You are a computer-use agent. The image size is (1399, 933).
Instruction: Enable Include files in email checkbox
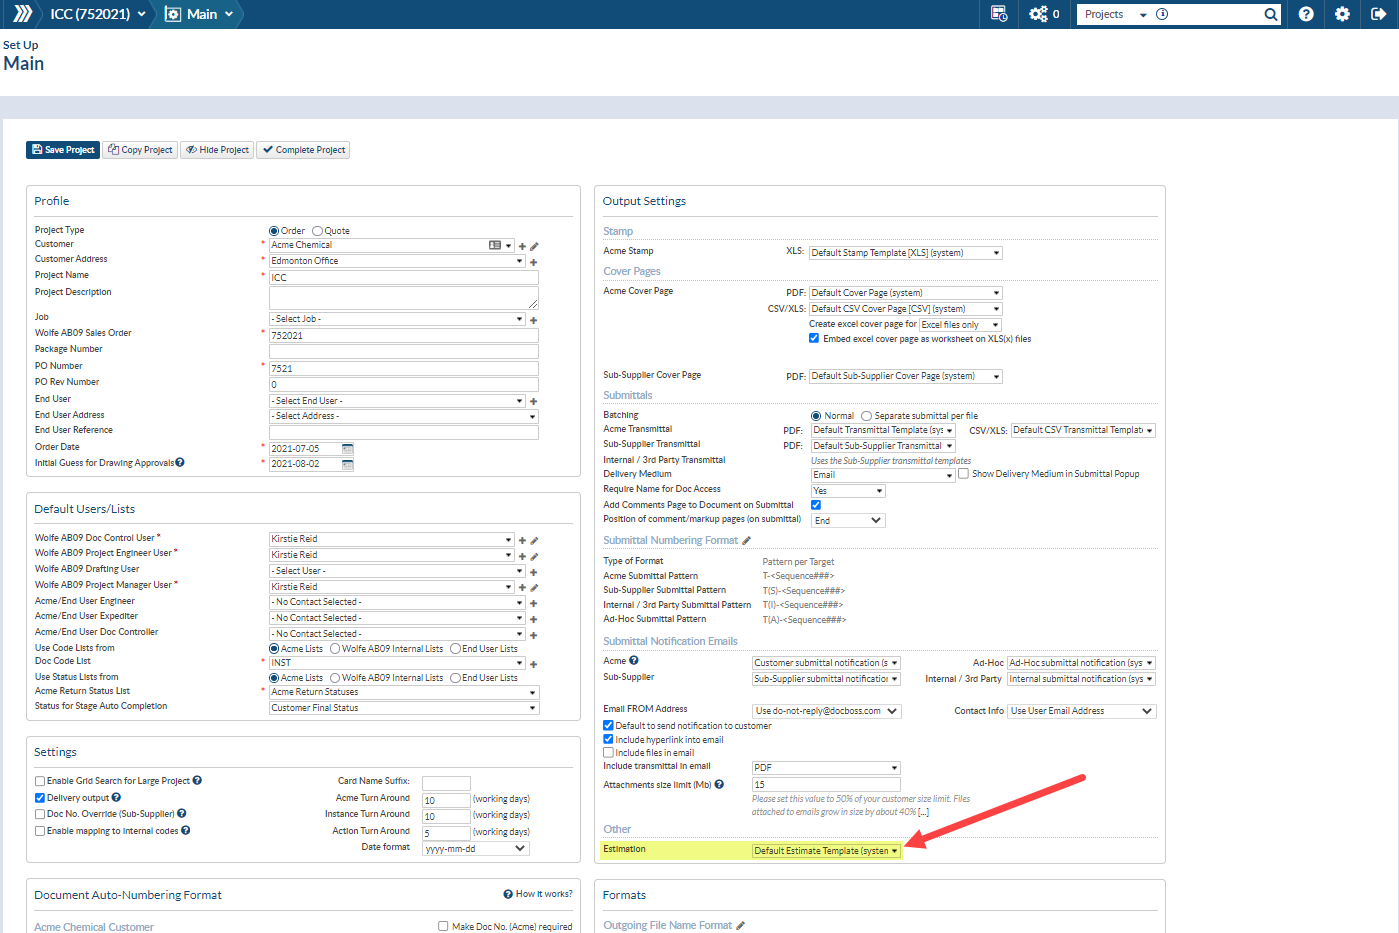(x=608, y=752)
